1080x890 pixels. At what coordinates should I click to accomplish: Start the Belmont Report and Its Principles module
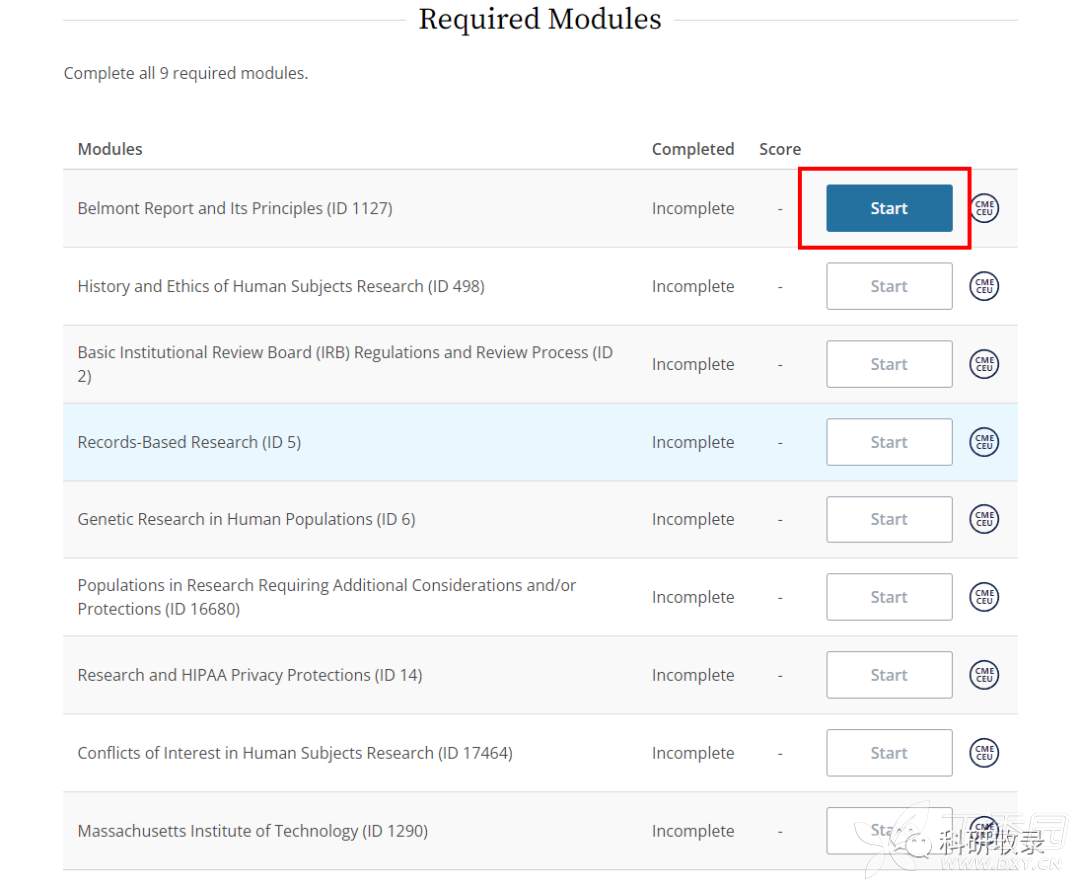(x=888, y=208)
